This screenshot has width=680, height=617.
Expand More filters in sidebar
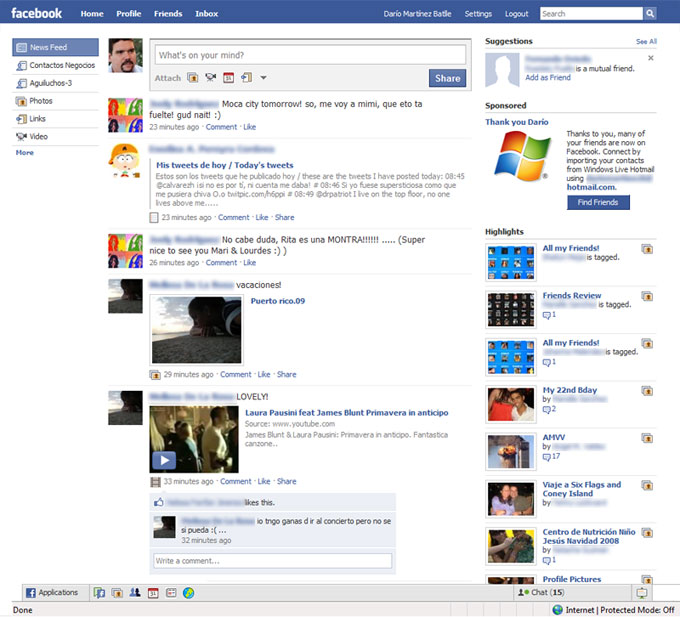[24, 153]
